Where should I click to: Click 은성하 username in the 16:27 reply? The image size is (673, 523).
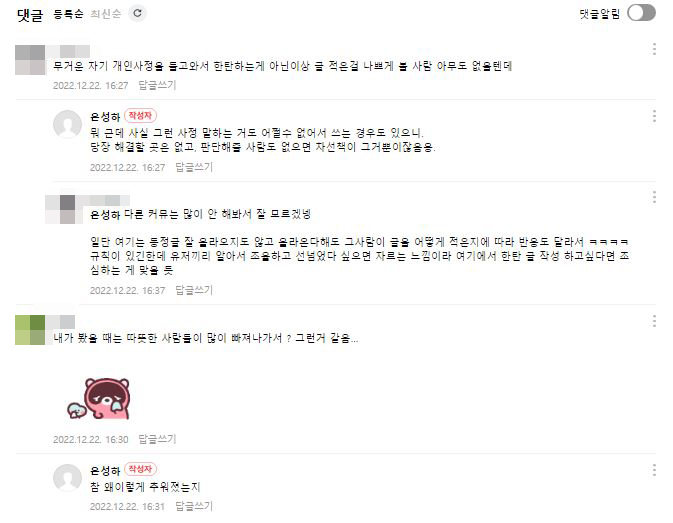(105, 116)
